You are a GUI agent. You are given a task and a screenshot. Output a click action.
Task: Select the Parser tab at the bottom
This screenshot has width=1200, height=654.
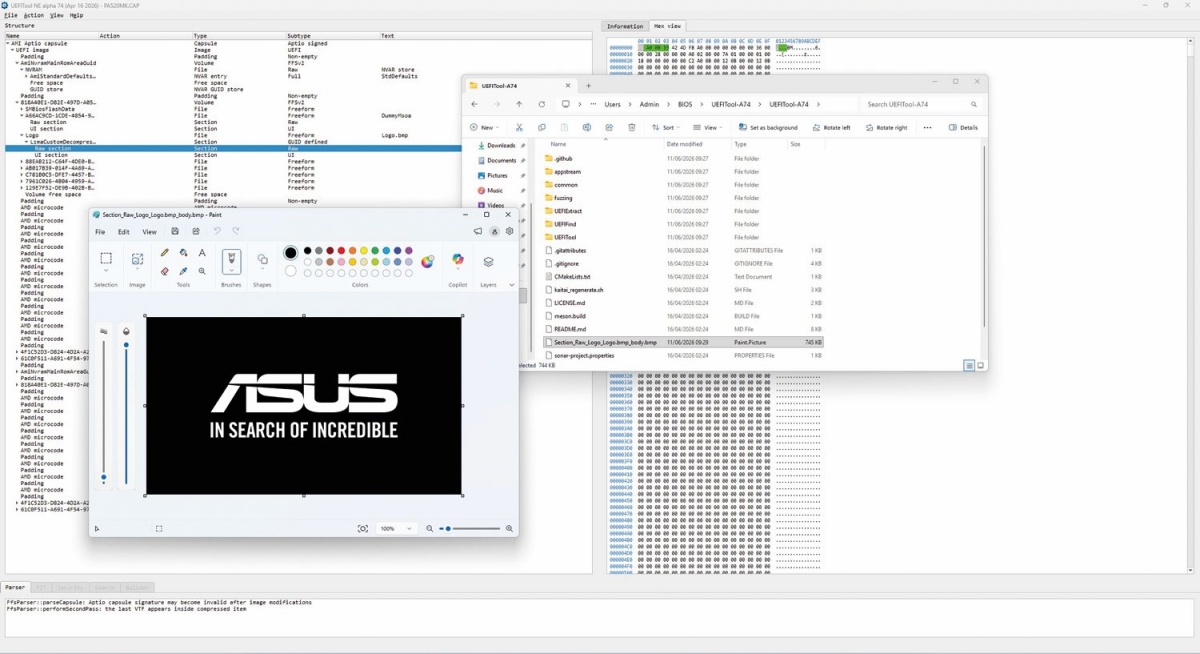pos(15,587)
